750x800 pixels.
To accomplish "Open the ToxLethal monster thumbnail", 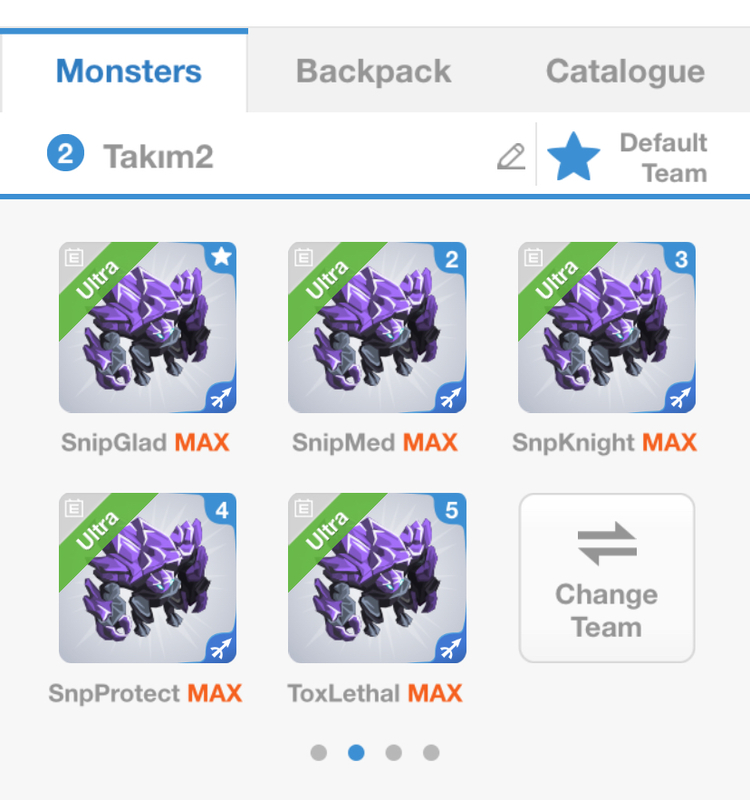I will (377, 578).
